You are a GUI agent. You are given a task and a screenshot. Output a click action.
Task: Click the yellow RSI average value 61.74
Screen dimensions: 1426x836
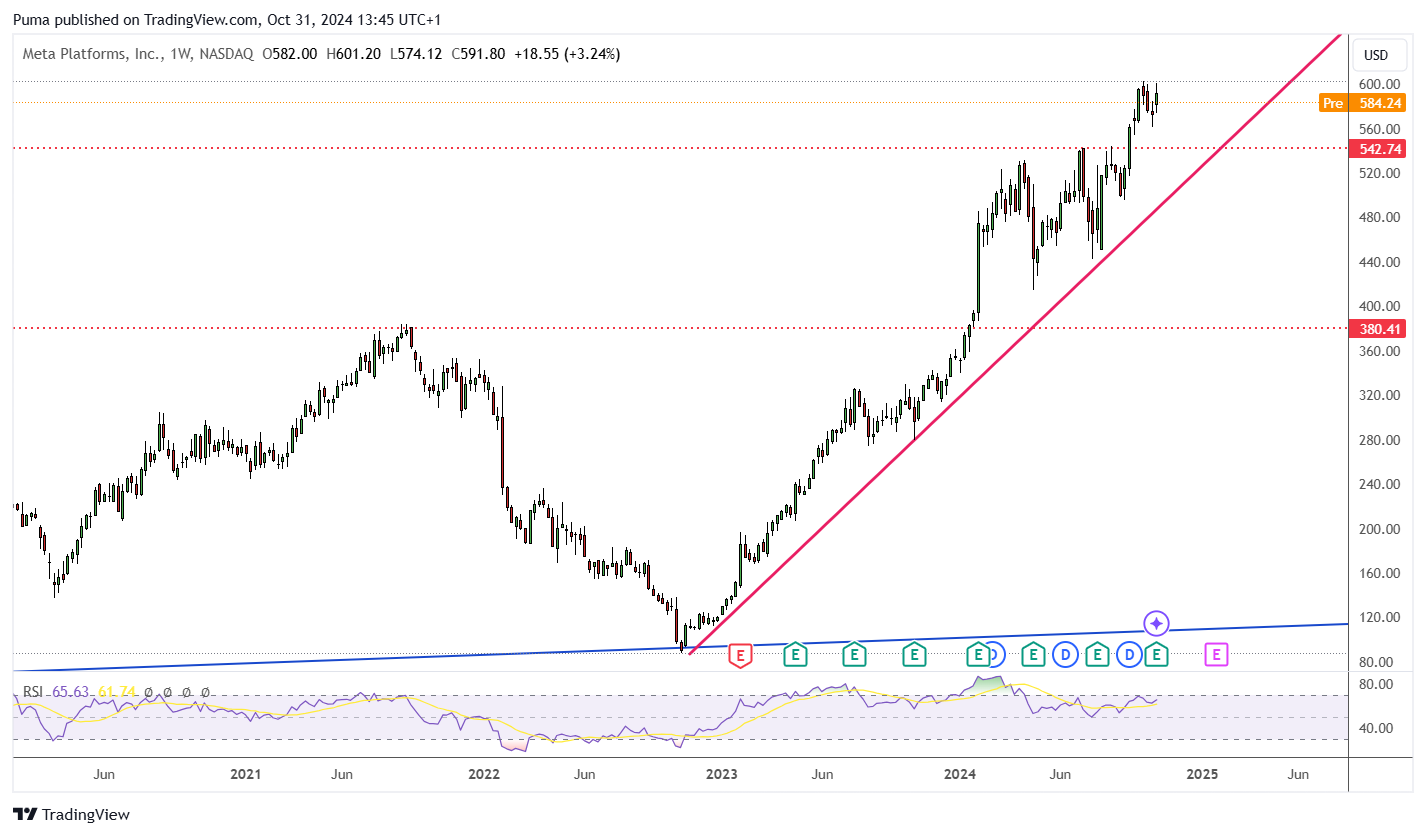(x=116, y=691)
